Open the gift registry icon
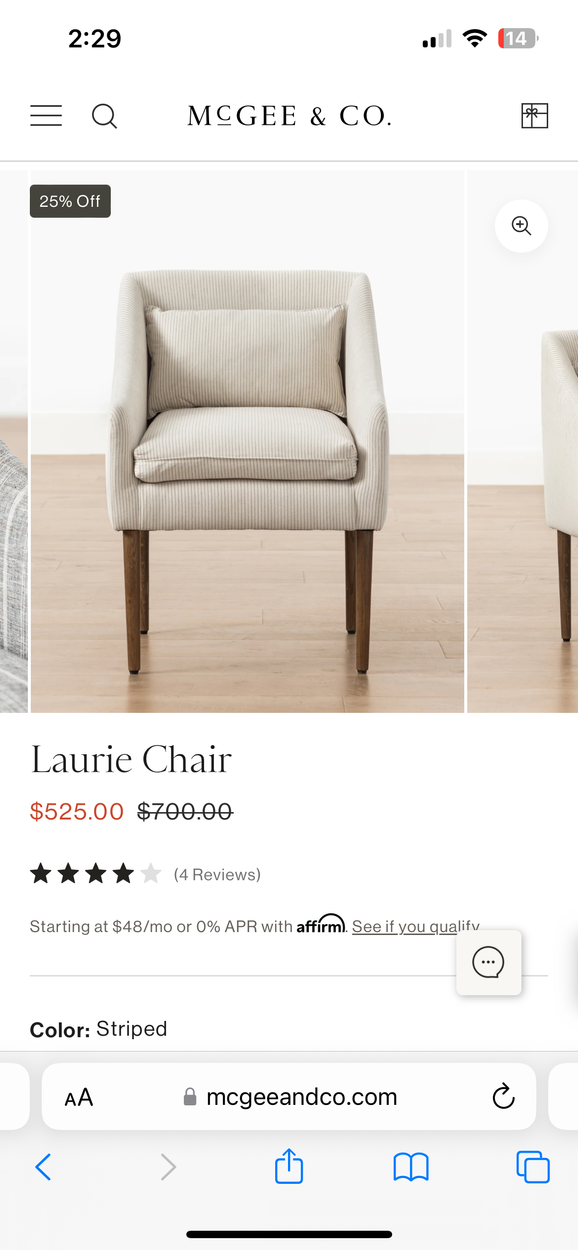Image resolution: width=578 pixels, height=1250 pixels. 535,116
